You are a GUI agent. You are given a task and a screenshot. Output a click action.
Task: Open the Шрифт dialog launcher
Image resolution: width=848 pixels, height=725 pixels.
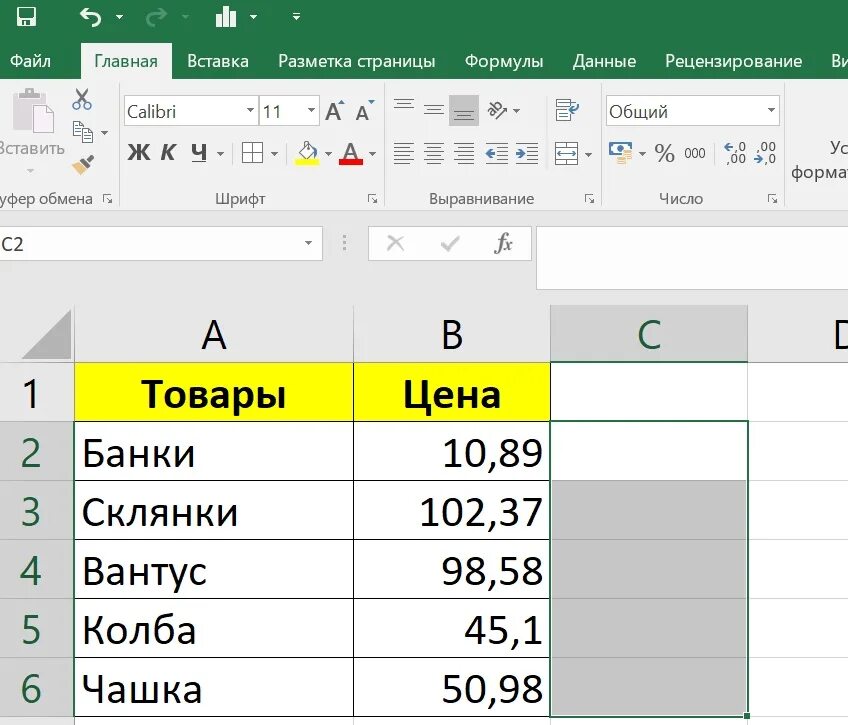pyautogui.click(x=372, y=199)
